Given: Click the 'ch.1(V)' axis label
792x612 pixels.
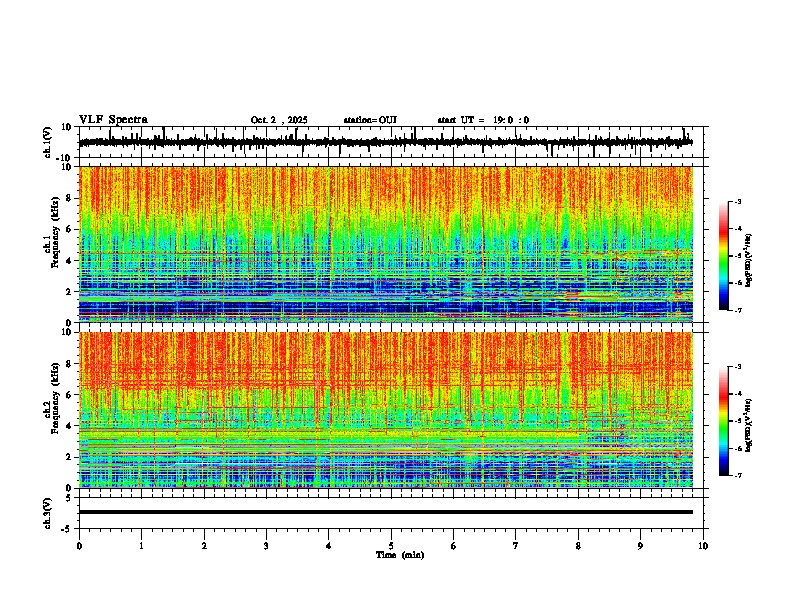Looking at the screenshot, I should [48, 142].
